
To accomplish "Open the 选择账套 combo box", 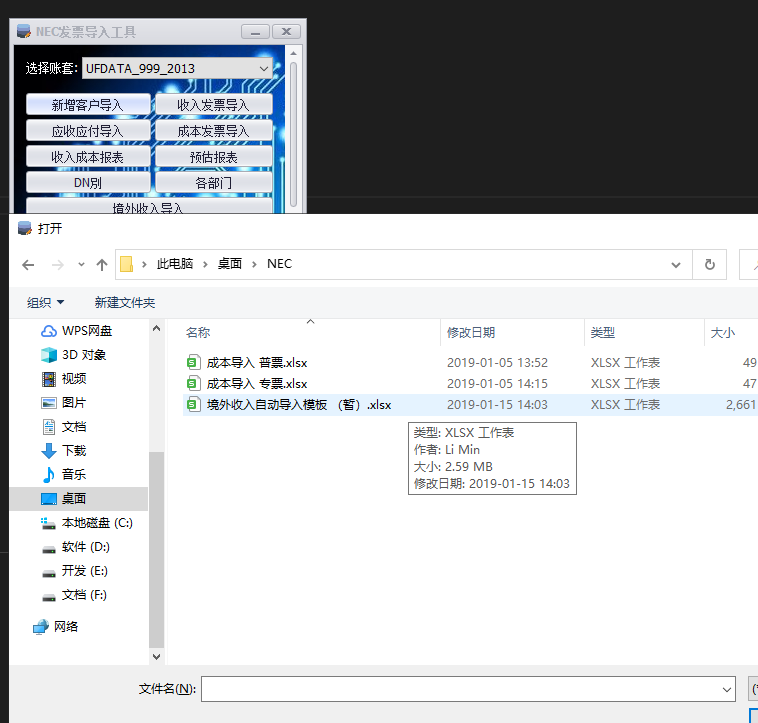I will coord(177,69).
